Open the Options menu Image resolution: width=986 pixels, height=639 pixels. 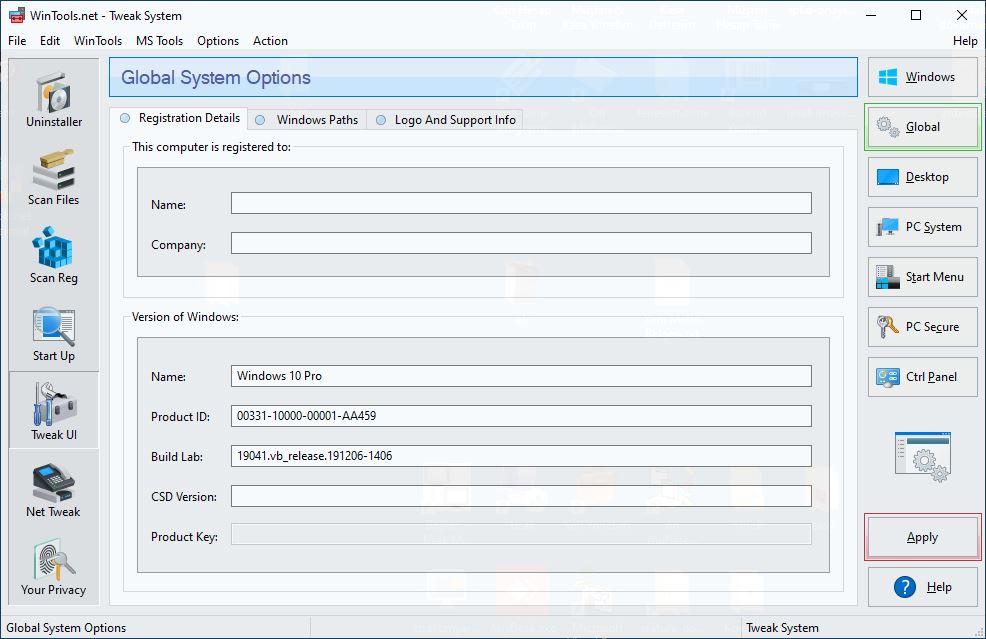218,41
